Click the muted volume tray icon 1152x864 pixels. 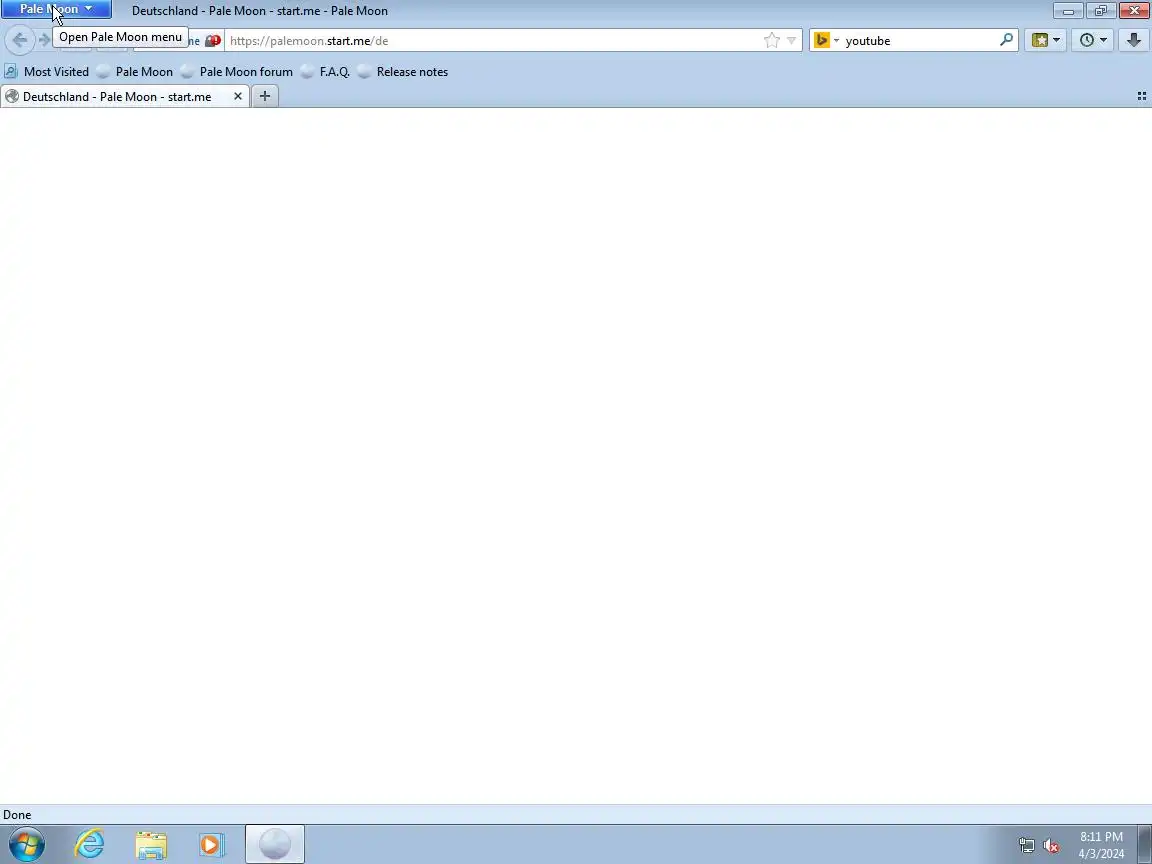point(1051,846)
